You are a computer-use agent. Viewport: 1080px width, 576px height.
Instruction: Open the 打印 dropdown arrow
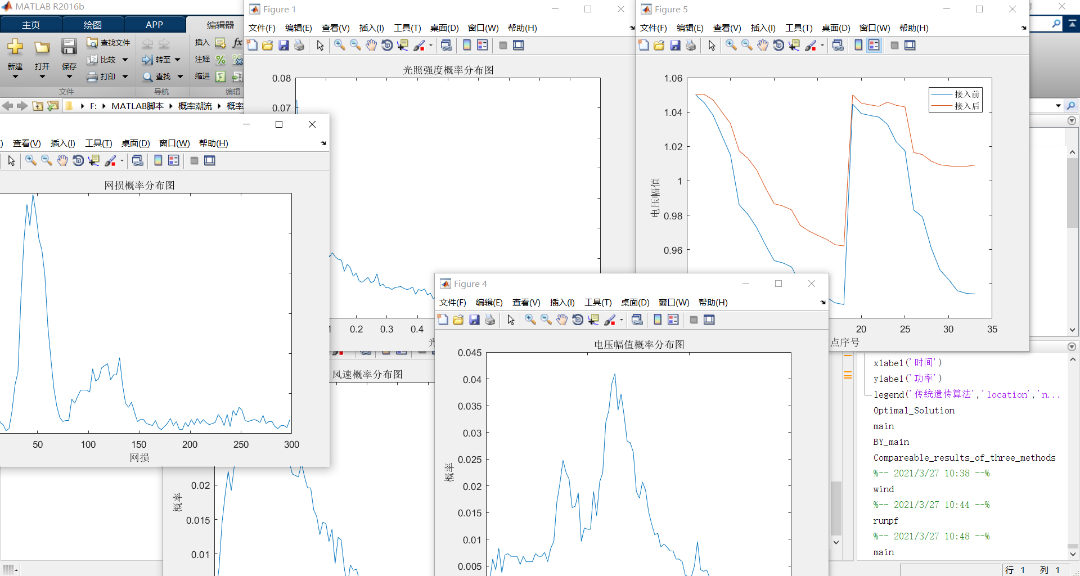(125, 77)
